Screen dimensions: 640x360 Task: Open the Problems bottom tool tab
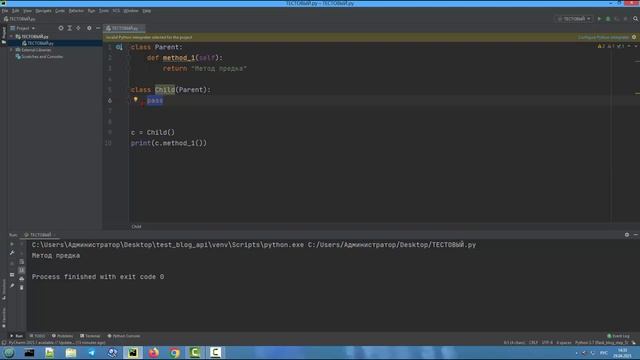tap(62, 336)
